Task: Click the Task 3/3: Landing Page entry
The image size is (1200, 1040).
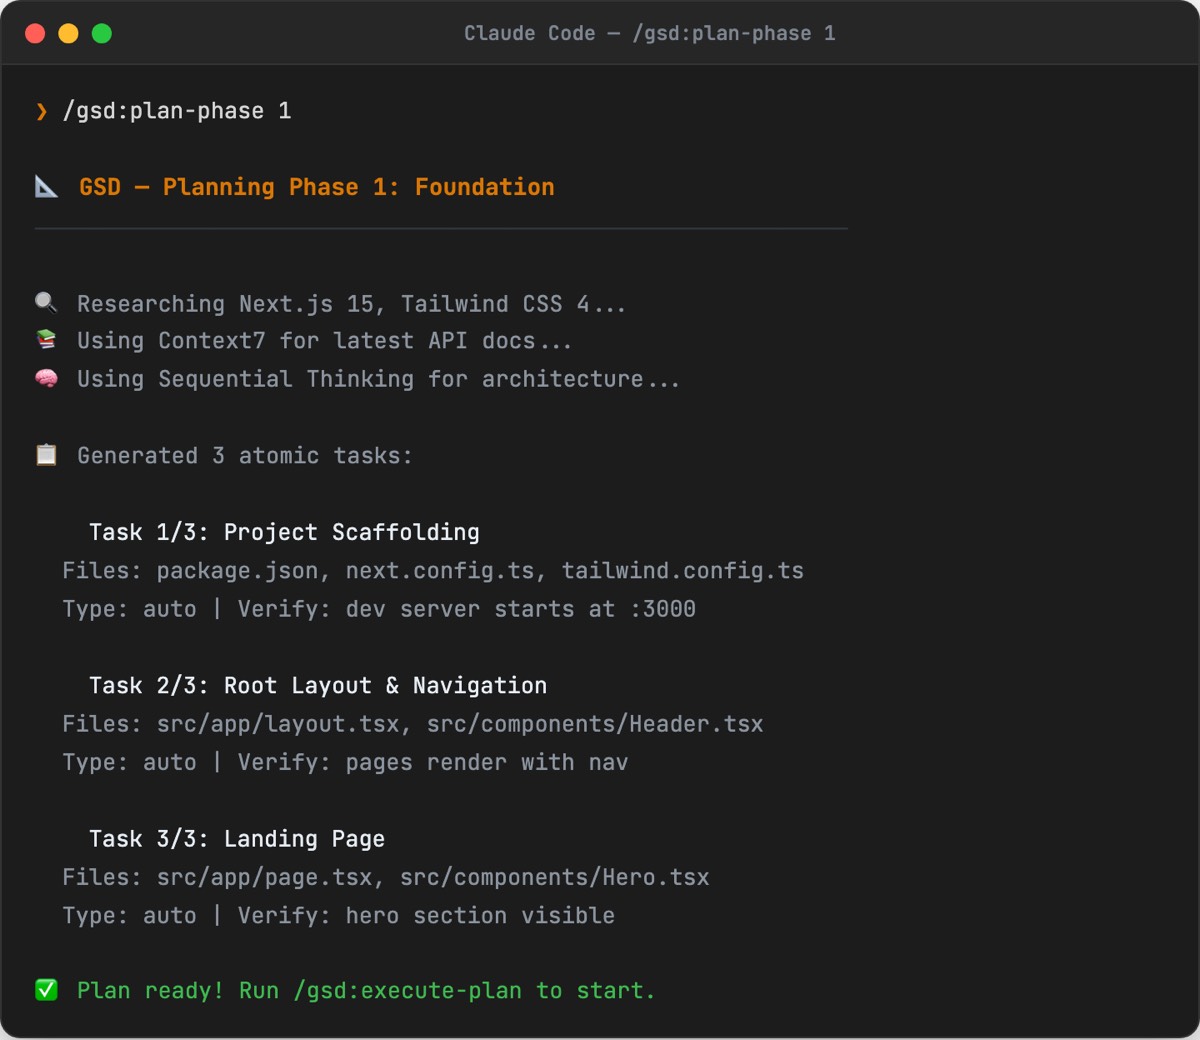Action: tap(238, 838)
